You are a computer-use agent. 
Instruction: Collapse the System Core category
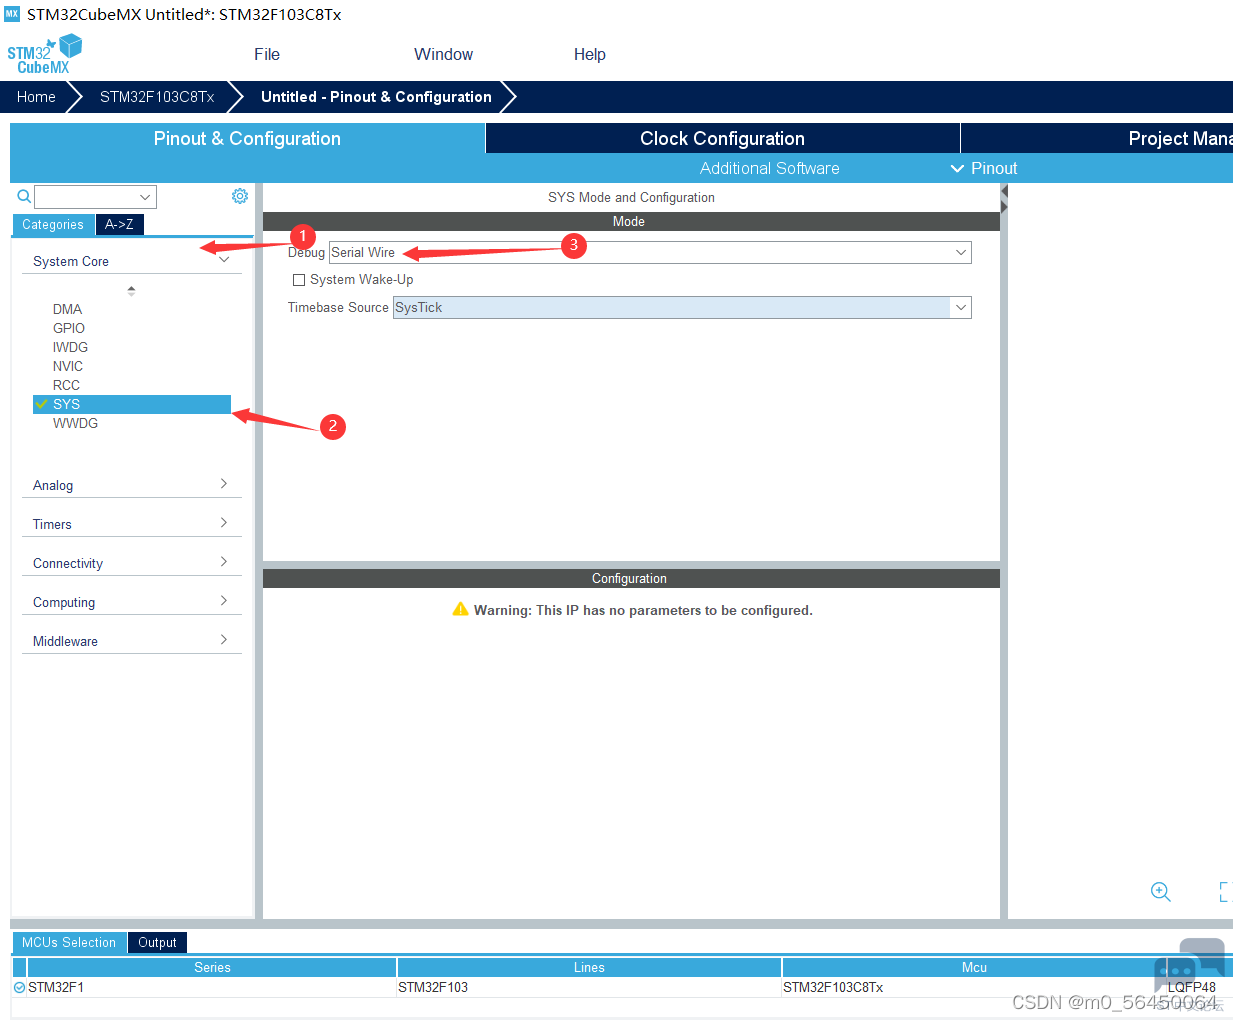131,261
